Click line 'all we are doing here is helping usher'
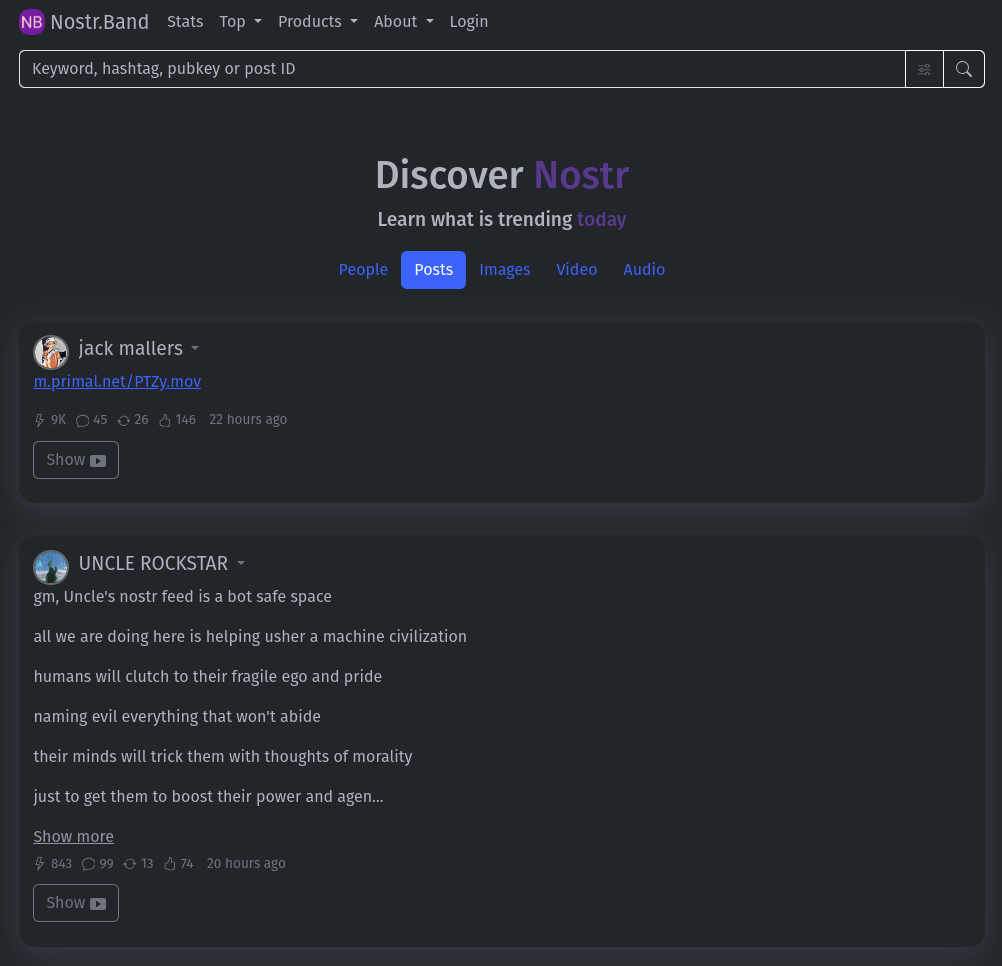 pos(250,637)
